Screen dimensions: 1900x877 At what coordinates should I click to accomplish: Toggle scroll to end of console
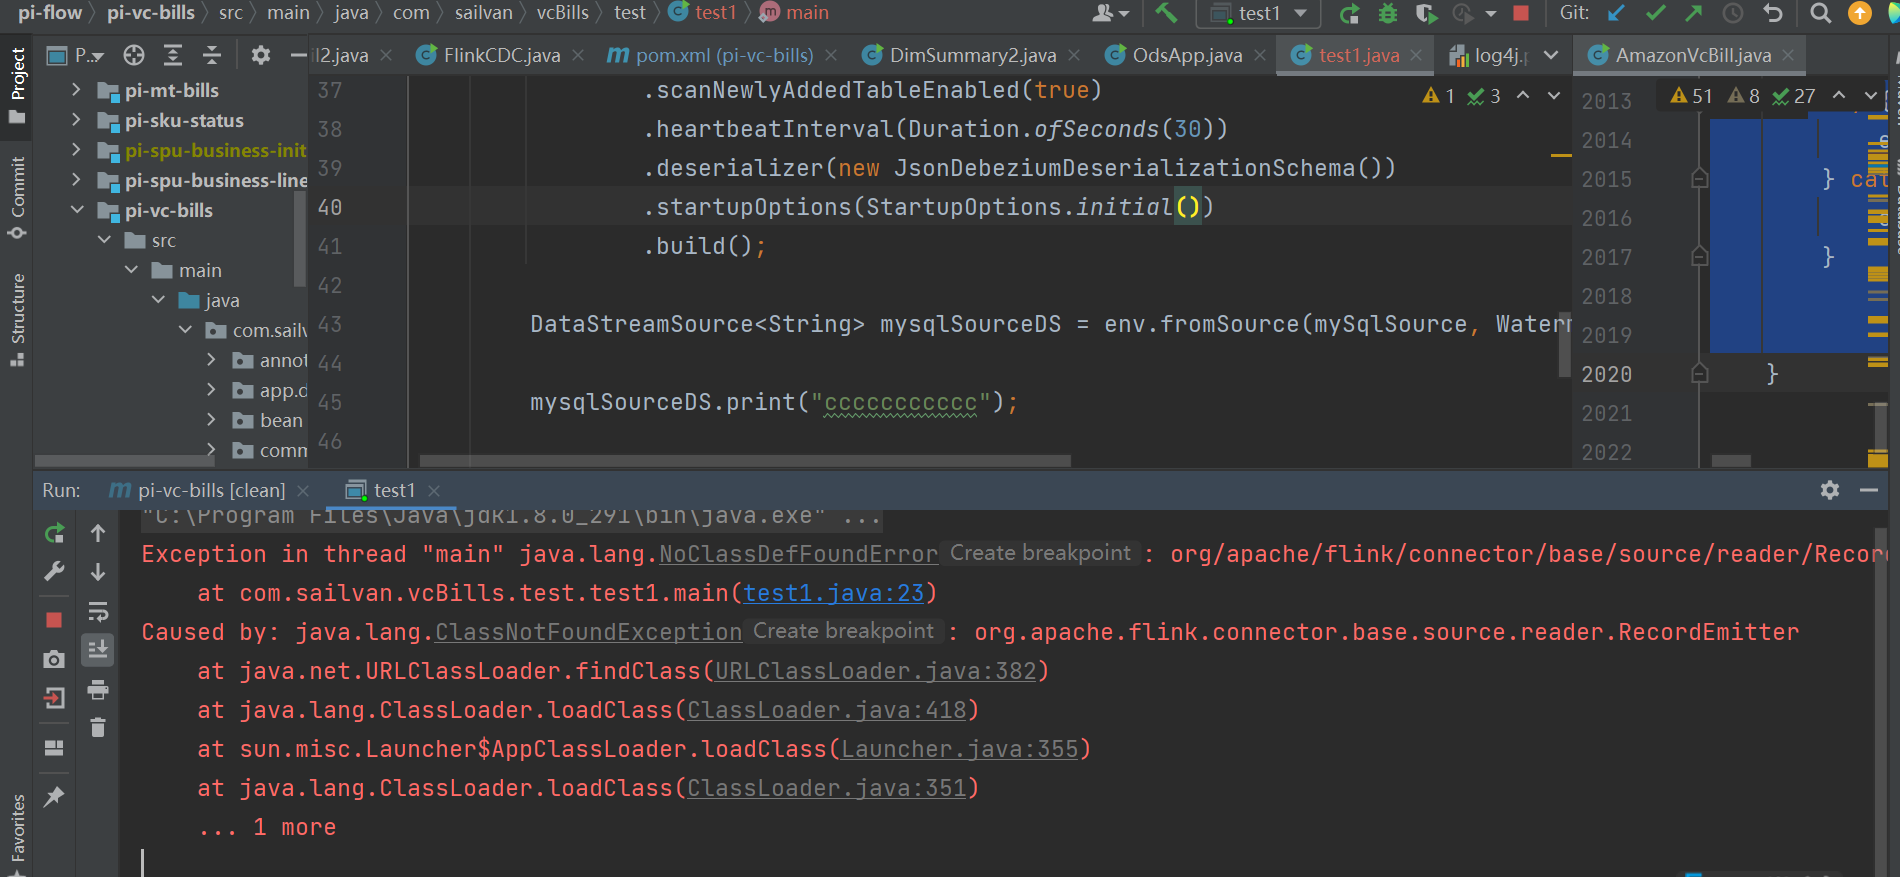[98, 650]
